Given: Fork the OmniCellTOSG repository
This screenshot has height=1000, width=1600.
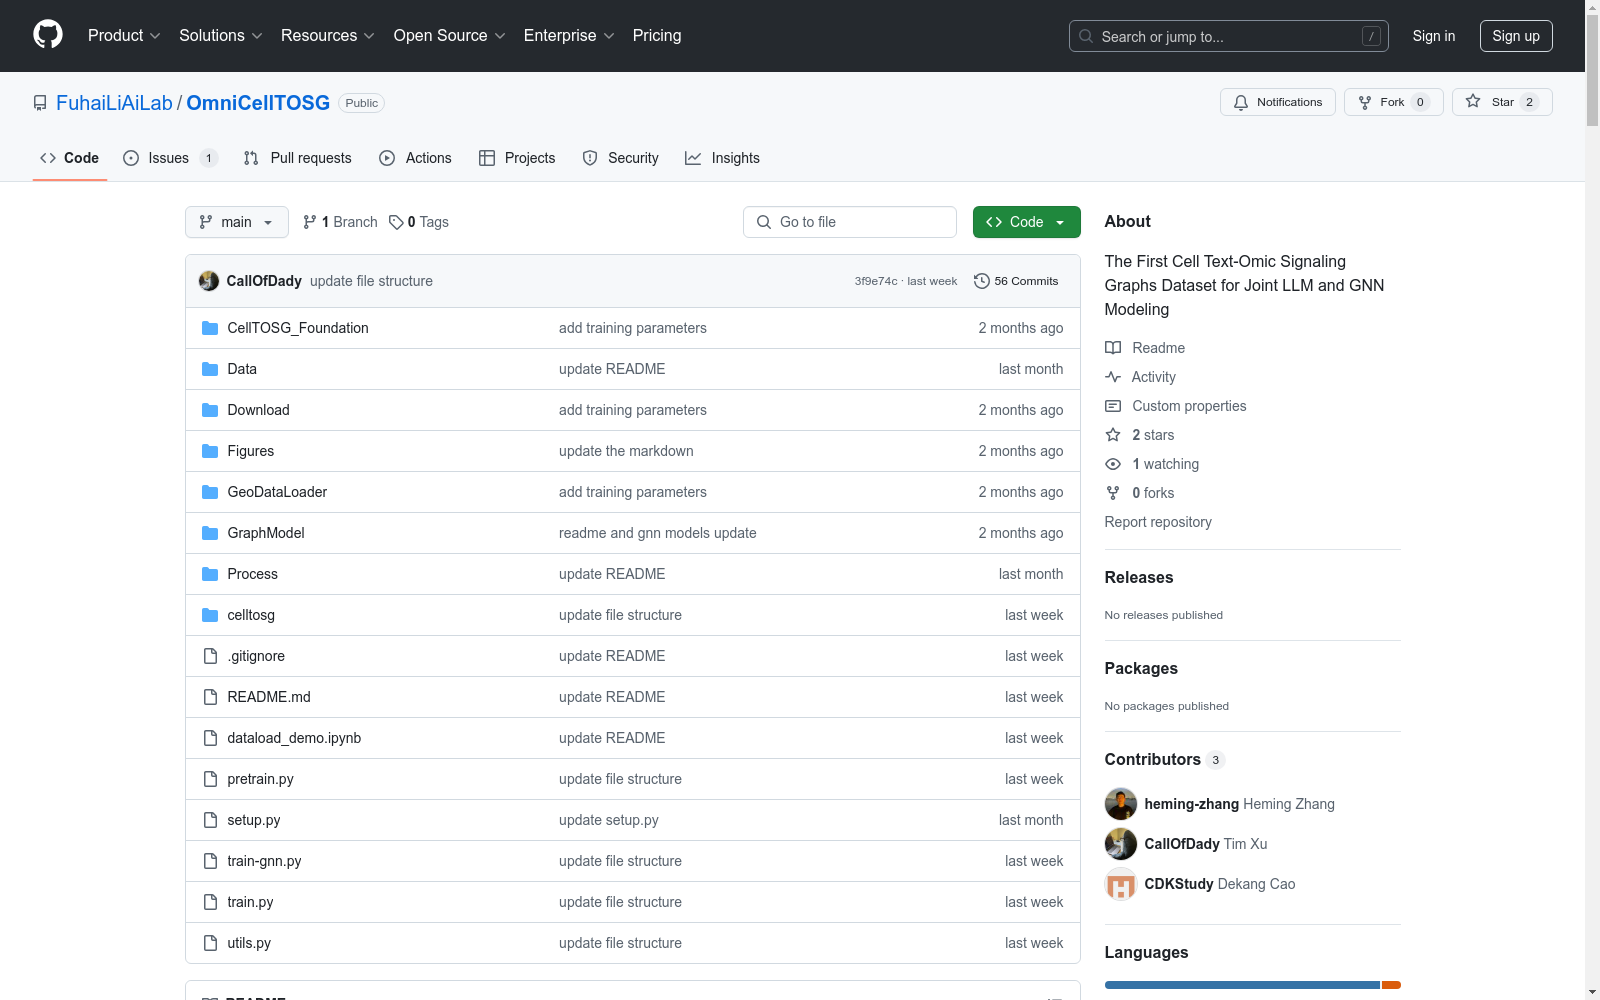Looking at the screenshot, I should tap(1394, 102).
